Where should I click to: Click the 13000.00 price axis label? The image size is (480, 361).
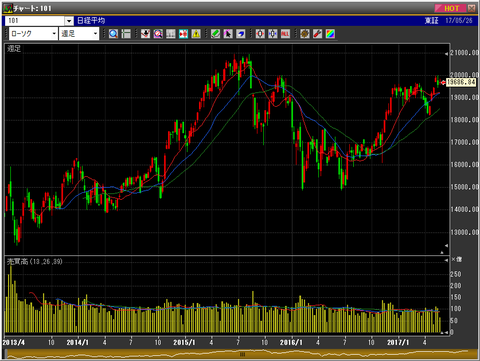[464, 232]
